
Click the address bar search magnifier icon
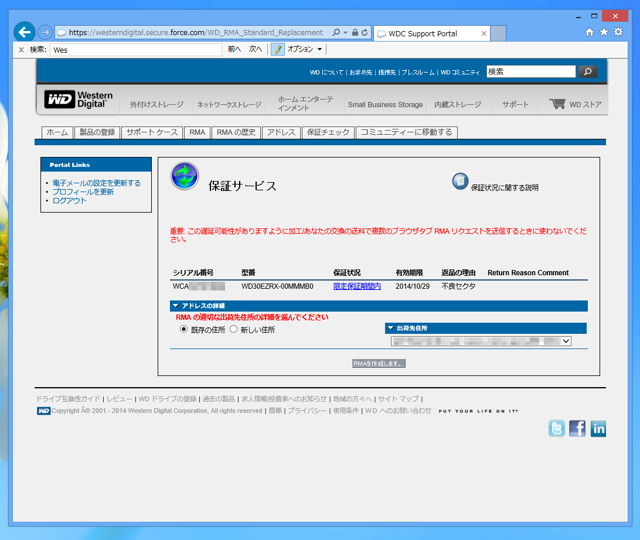click(336, 32)
